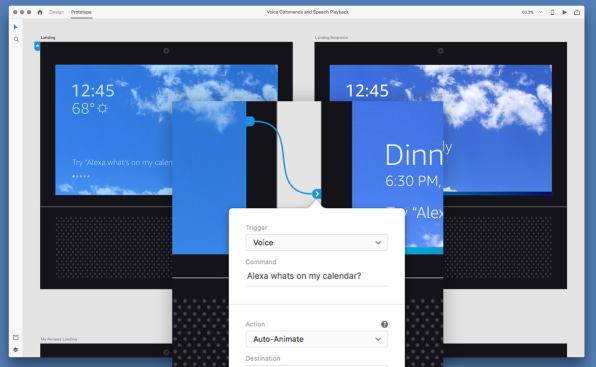Click the Home icon in title bar
This screenshot has width=596, height=367.
40,12
